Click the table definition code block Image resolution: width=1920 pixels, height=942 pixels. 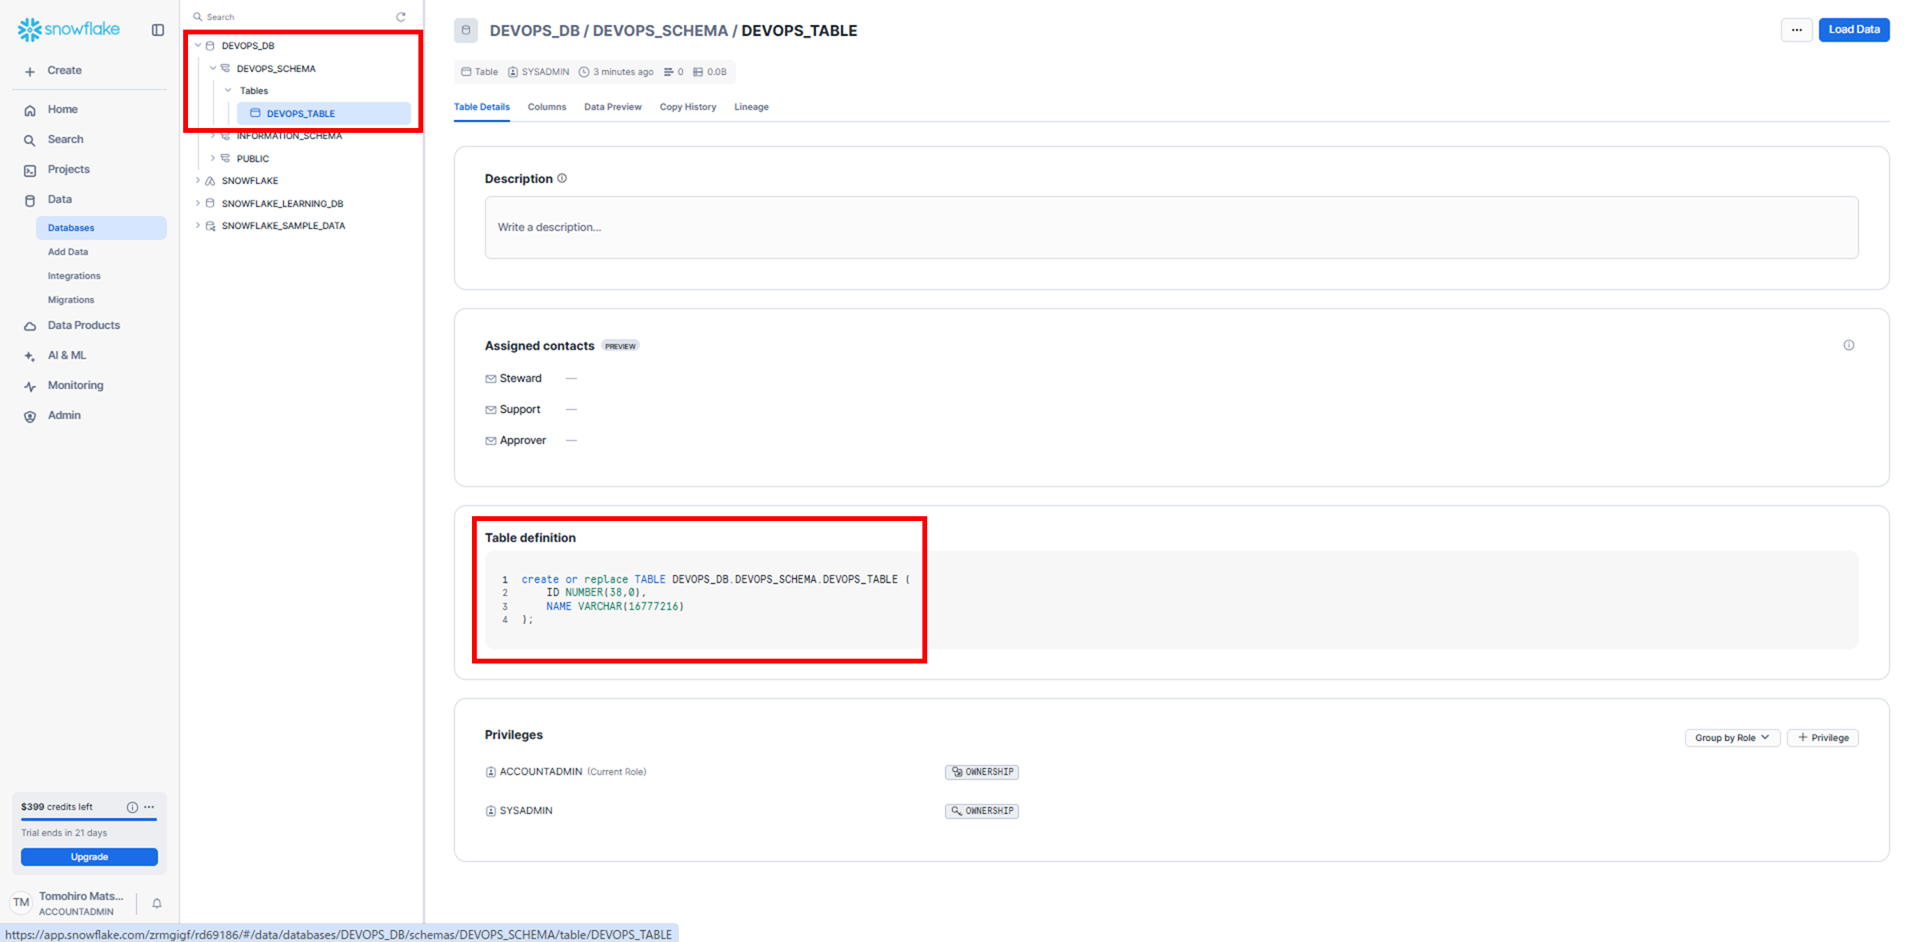tap(1171, 600)
